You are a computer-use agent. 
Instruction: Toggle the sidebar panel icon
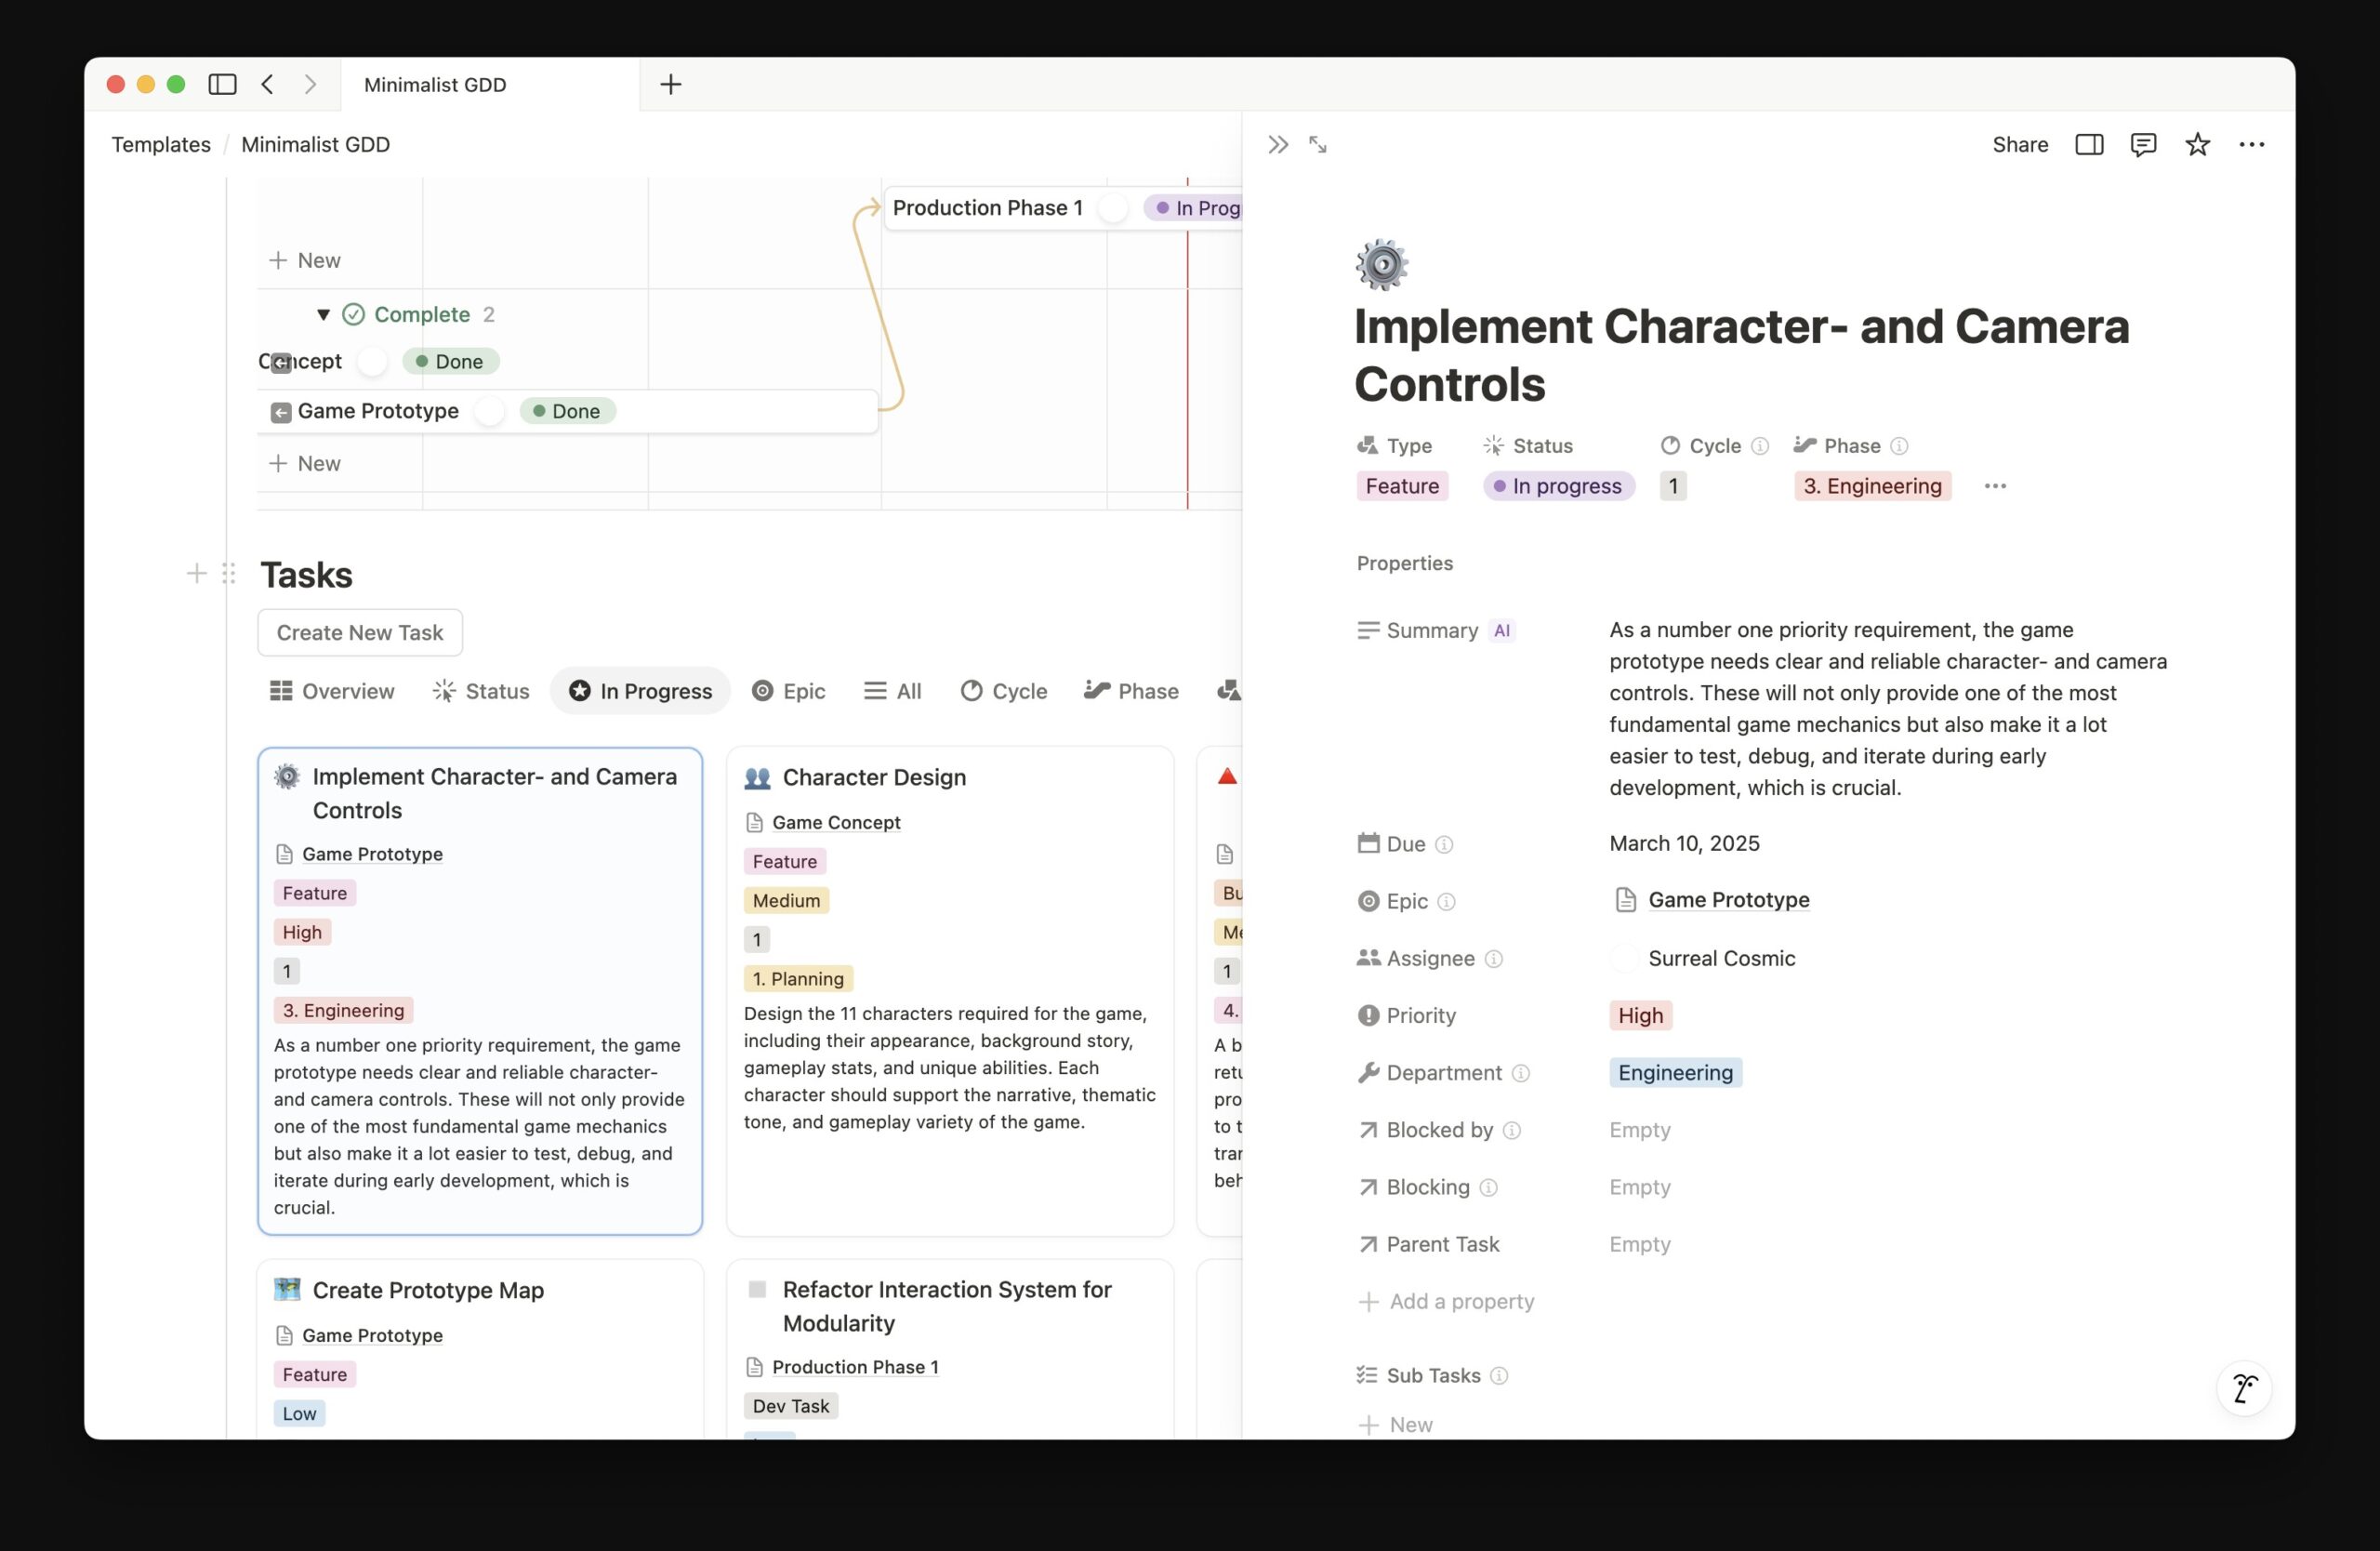click(x=222, y=84)
